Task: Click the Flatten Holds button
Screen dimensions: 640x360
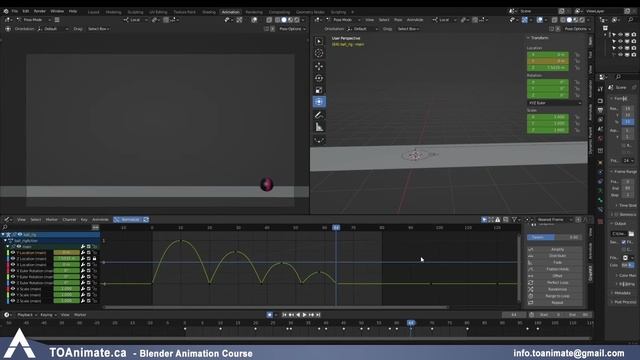Action: click(x=554, y=269)
